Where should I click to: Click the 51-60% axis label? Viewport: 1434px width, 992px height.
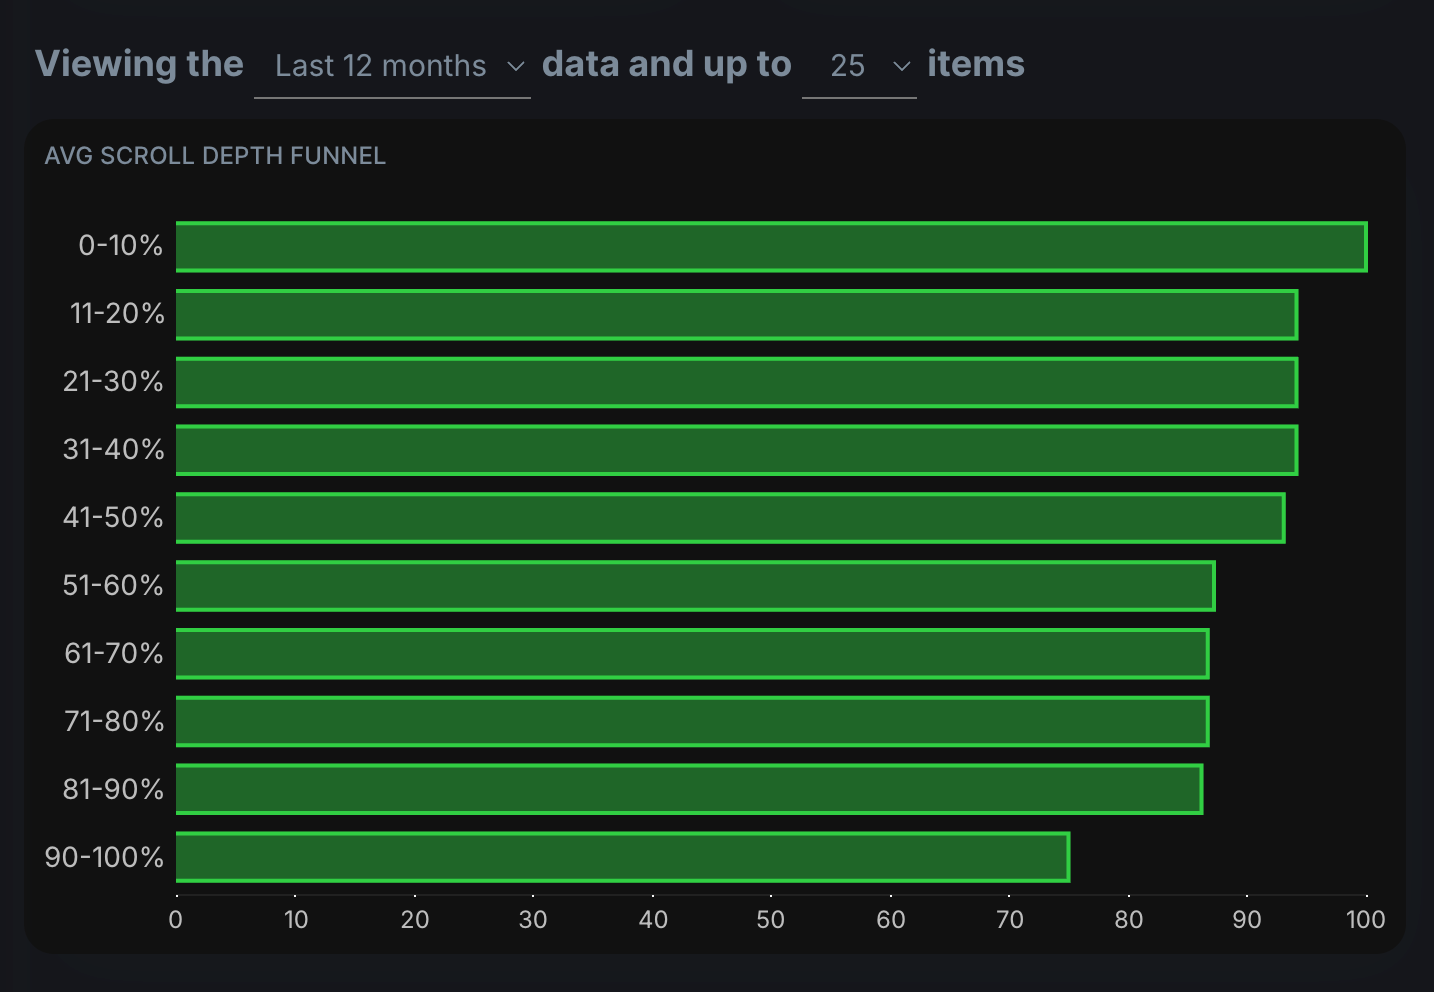point(113,585)
